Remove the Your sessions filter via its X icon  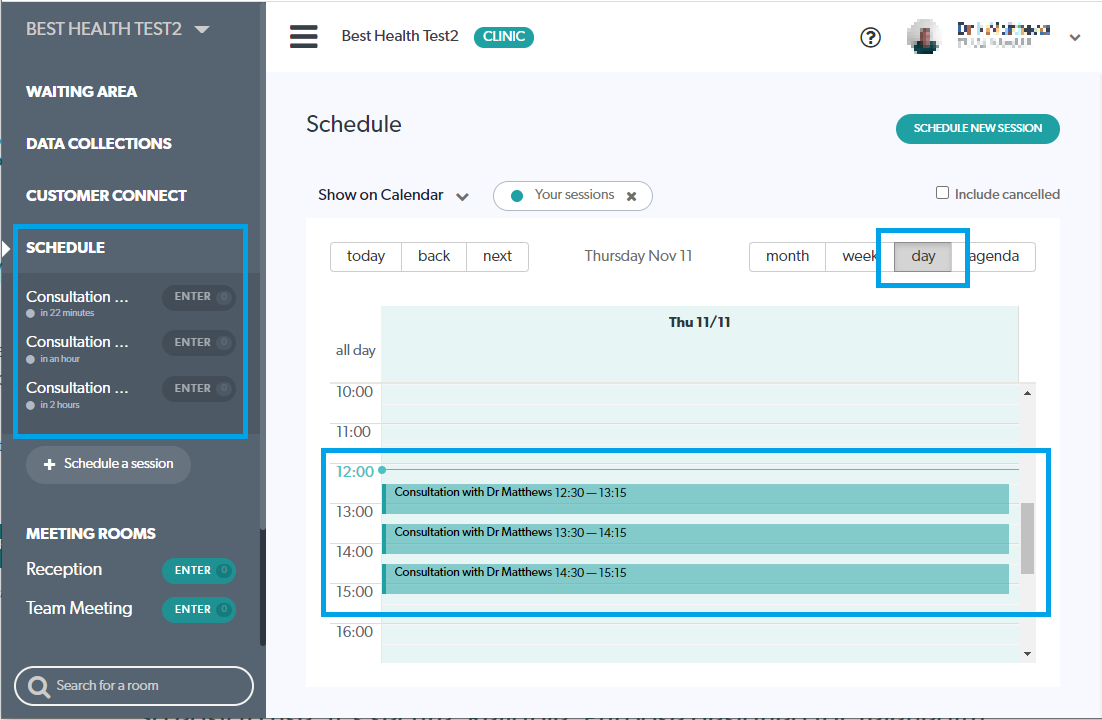coord(632,196)
